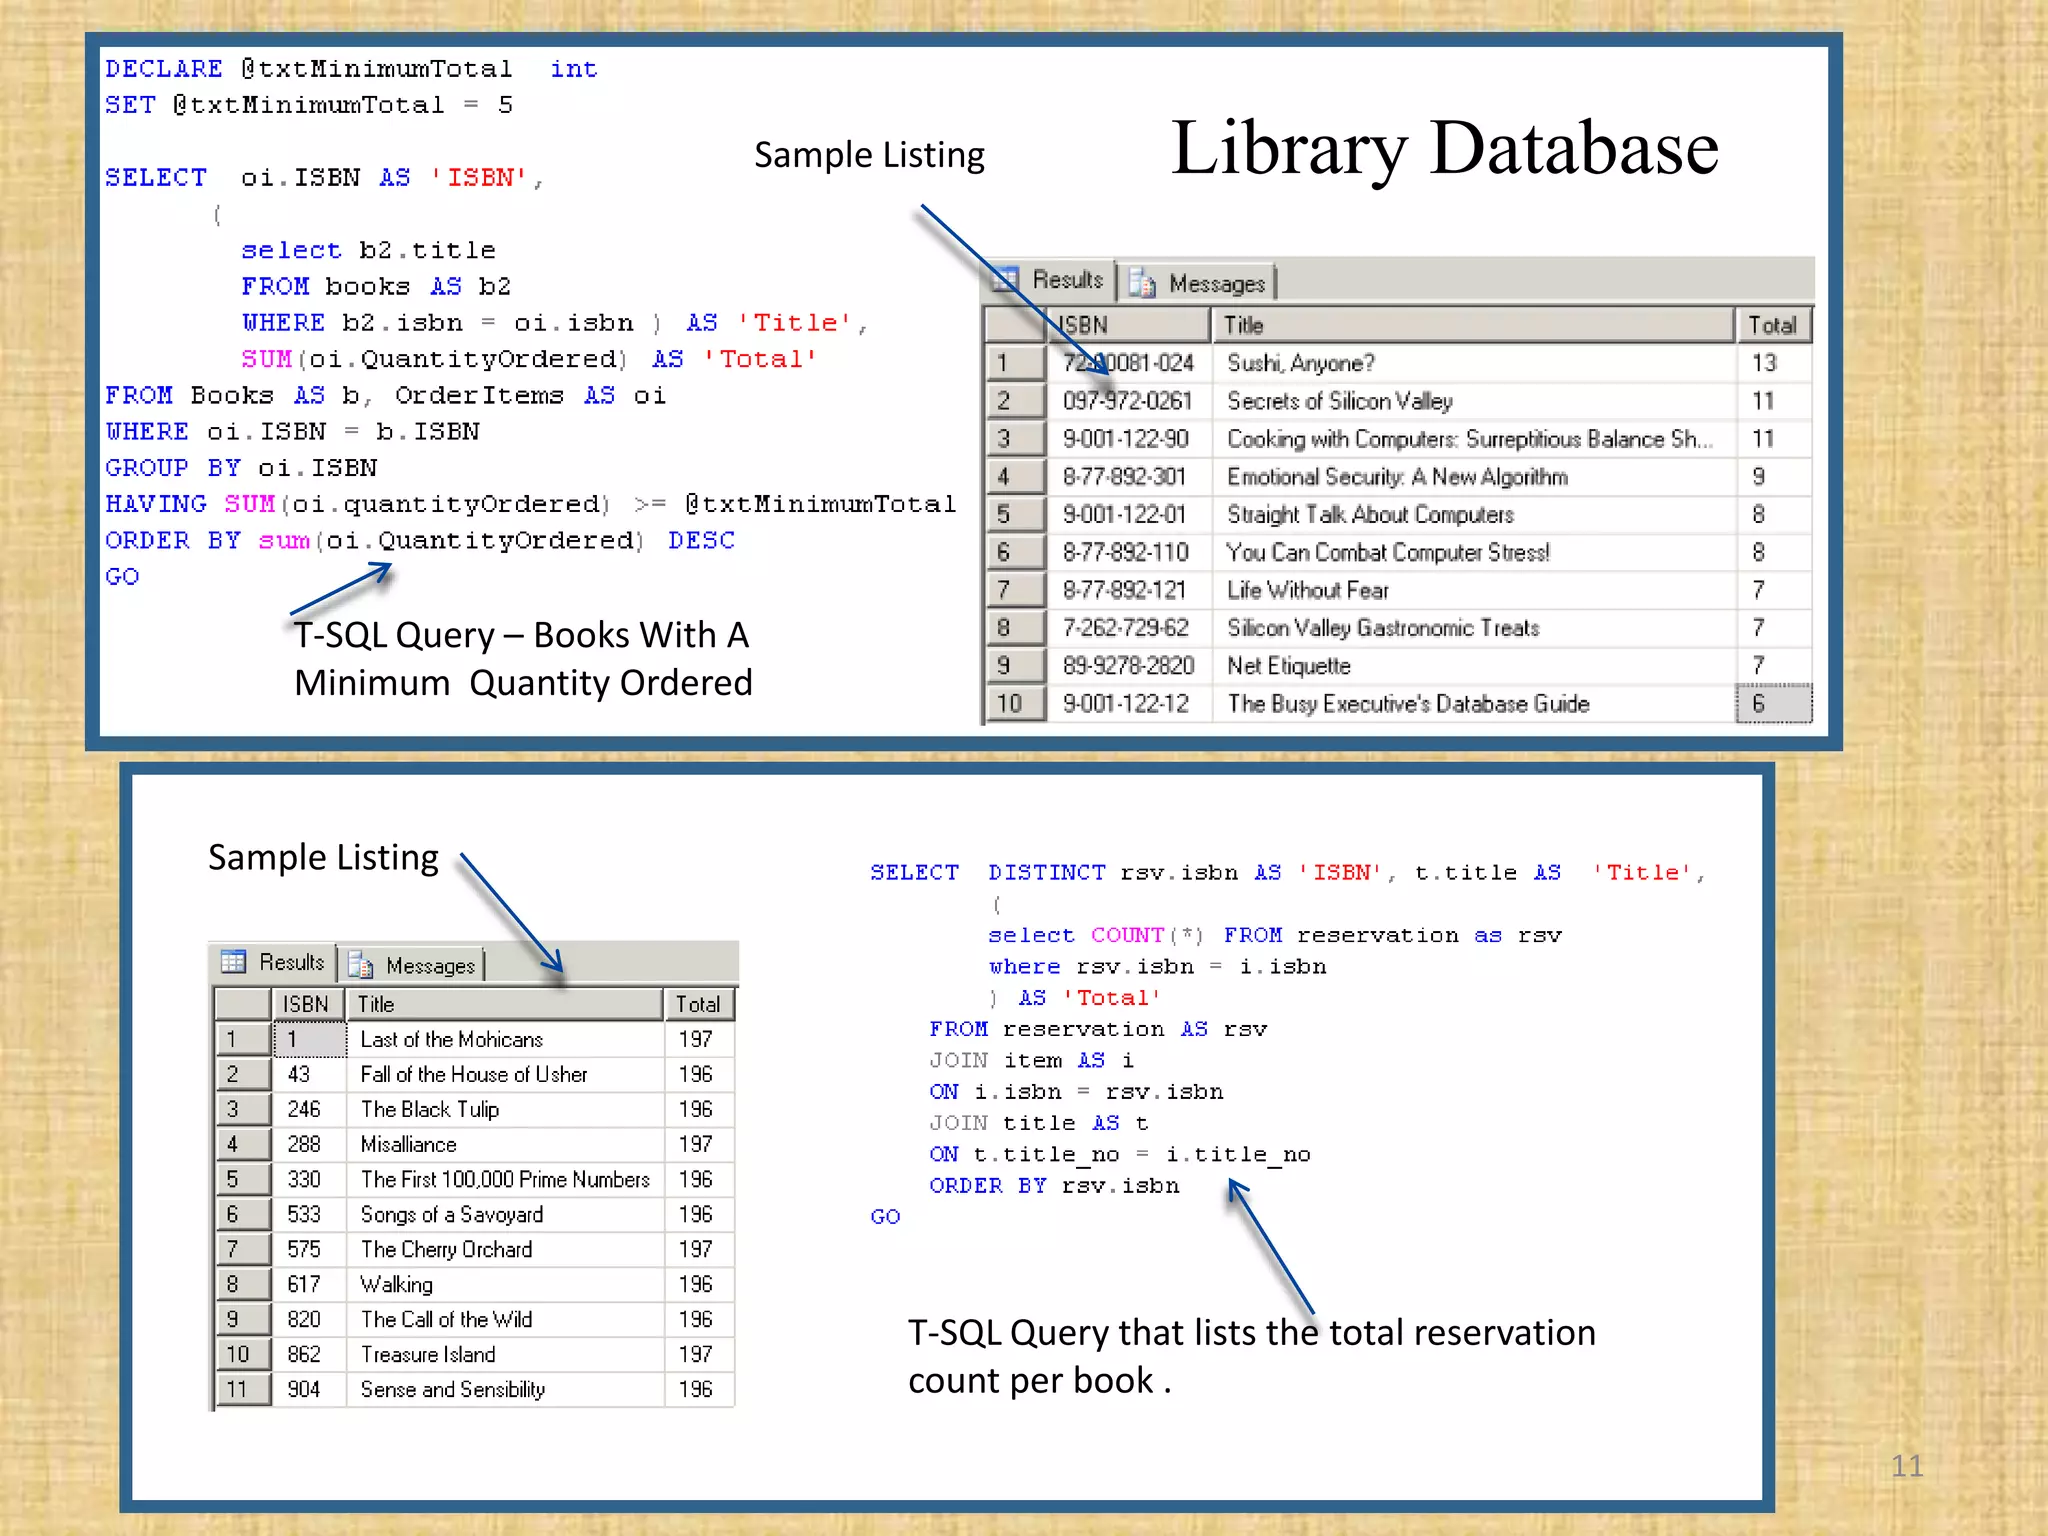Click Total cell '13' in upper grid
Screen dimensions: 2048x1536
[x=1774, y=363]
